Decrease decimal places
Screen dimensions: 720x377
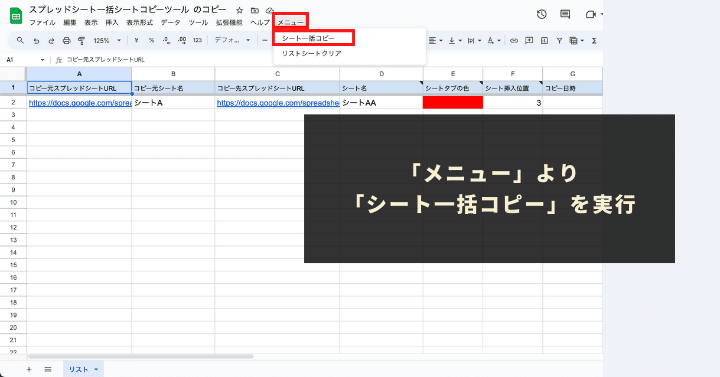(166, 40)
